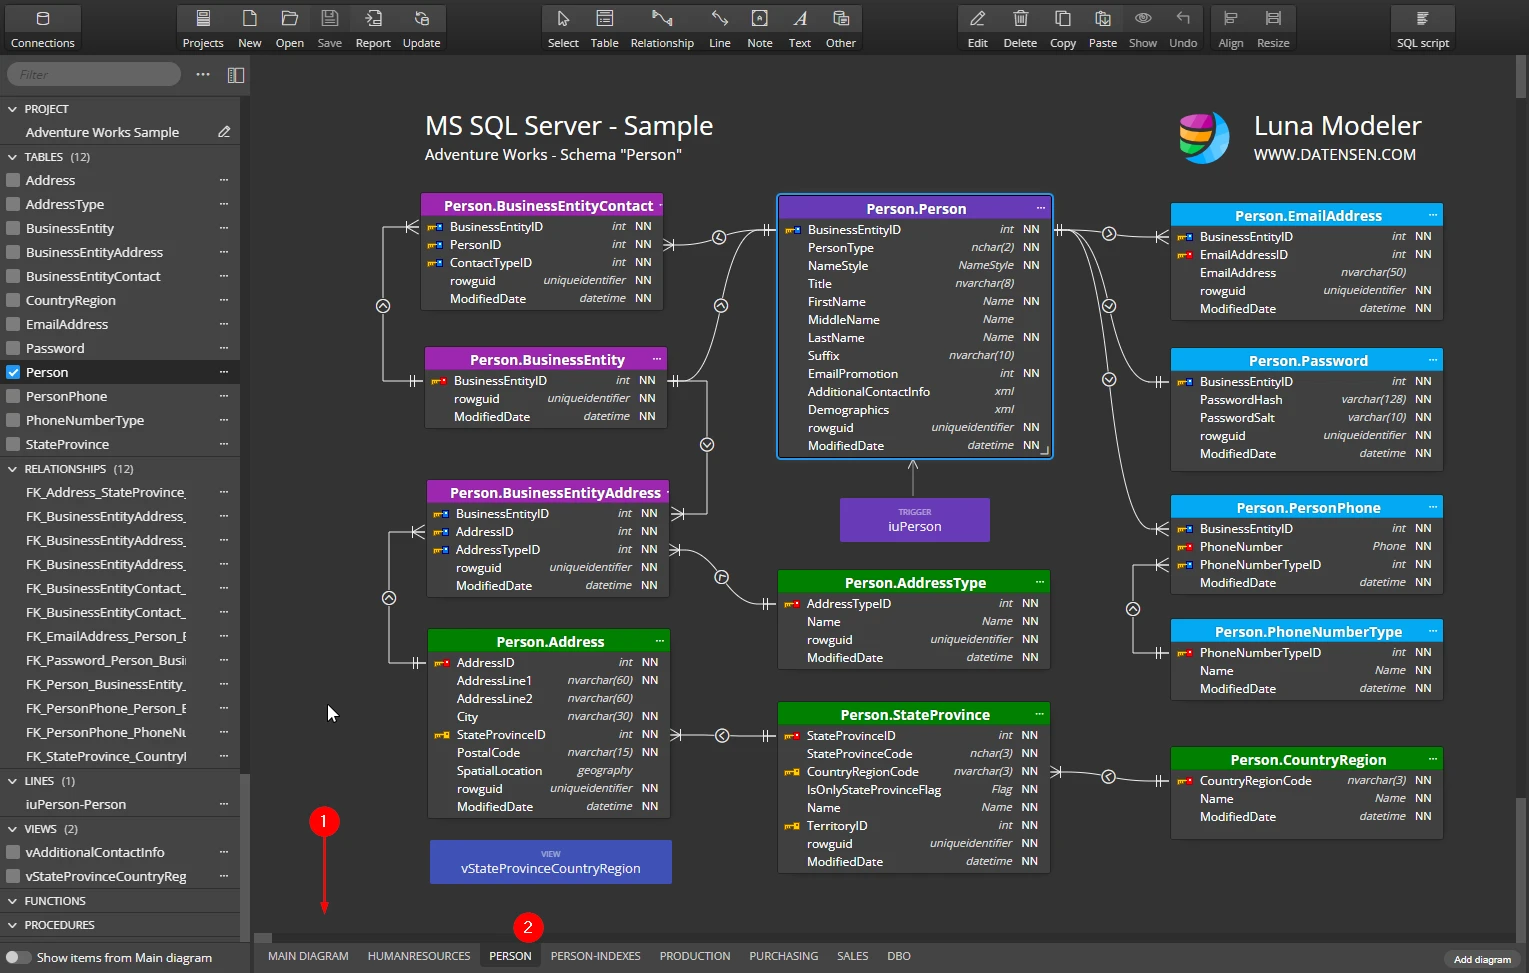The height and width of the screenshot is (973, 1529).
Task: Pick the Relationship tool
Action: [662, 28]
